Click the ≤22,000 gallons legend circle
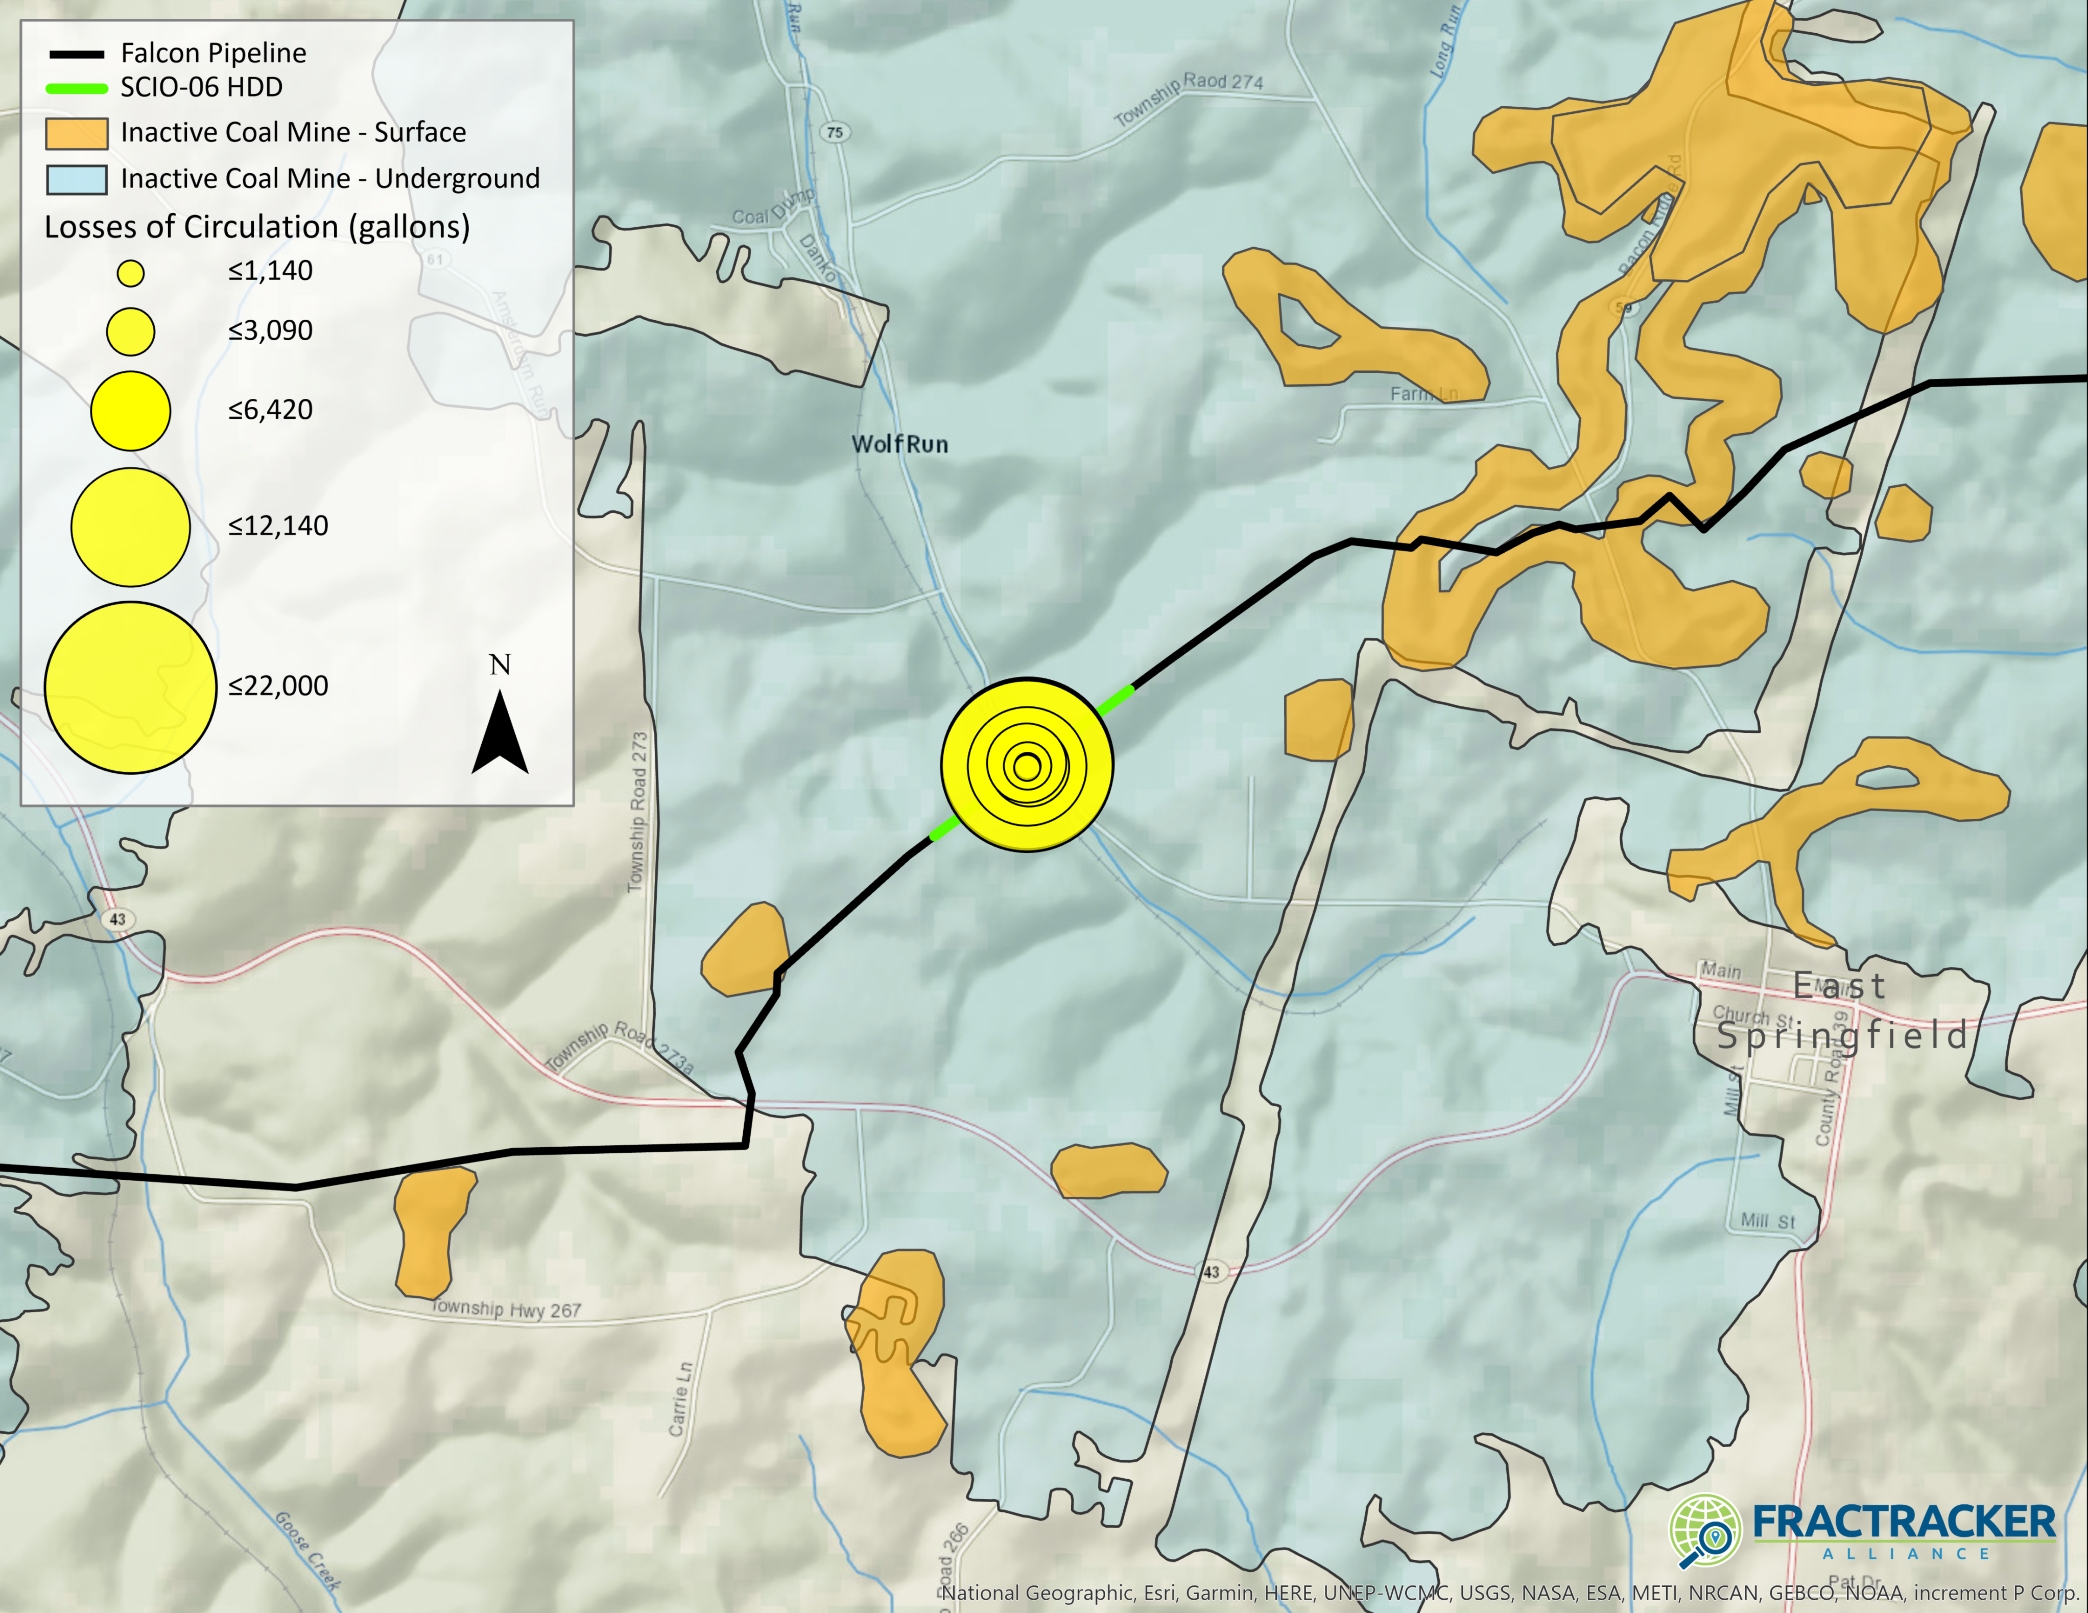 click(131, 687)
